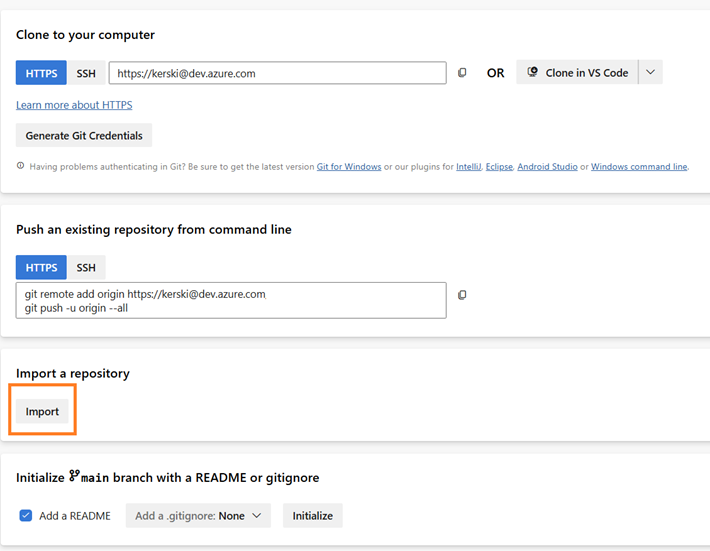Open Learn more about HTTPS link
This screenshot has width=710, height=551.
click(x=74, y=105)
